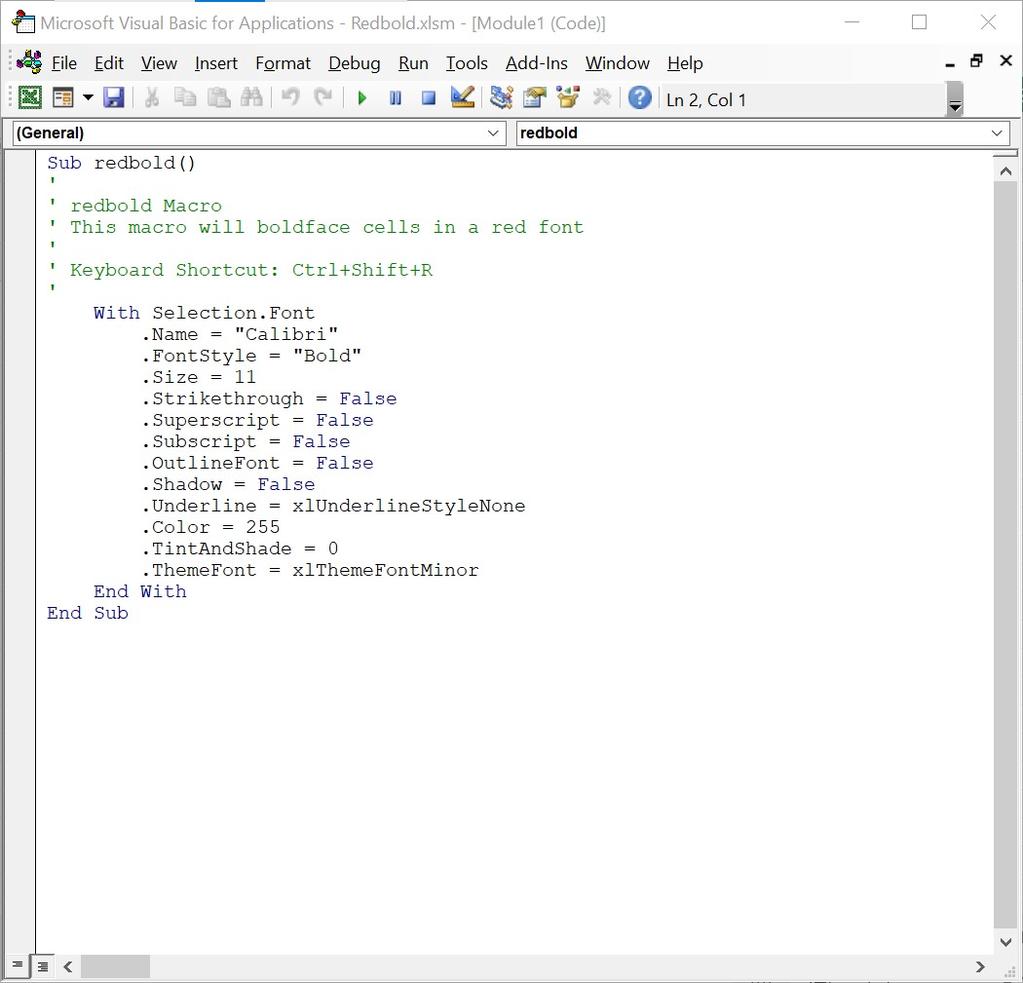The height and width of the screenshot is (983, 1023).
Task: Open the Project Explorer icon
Action: click(x=500, y=97)
